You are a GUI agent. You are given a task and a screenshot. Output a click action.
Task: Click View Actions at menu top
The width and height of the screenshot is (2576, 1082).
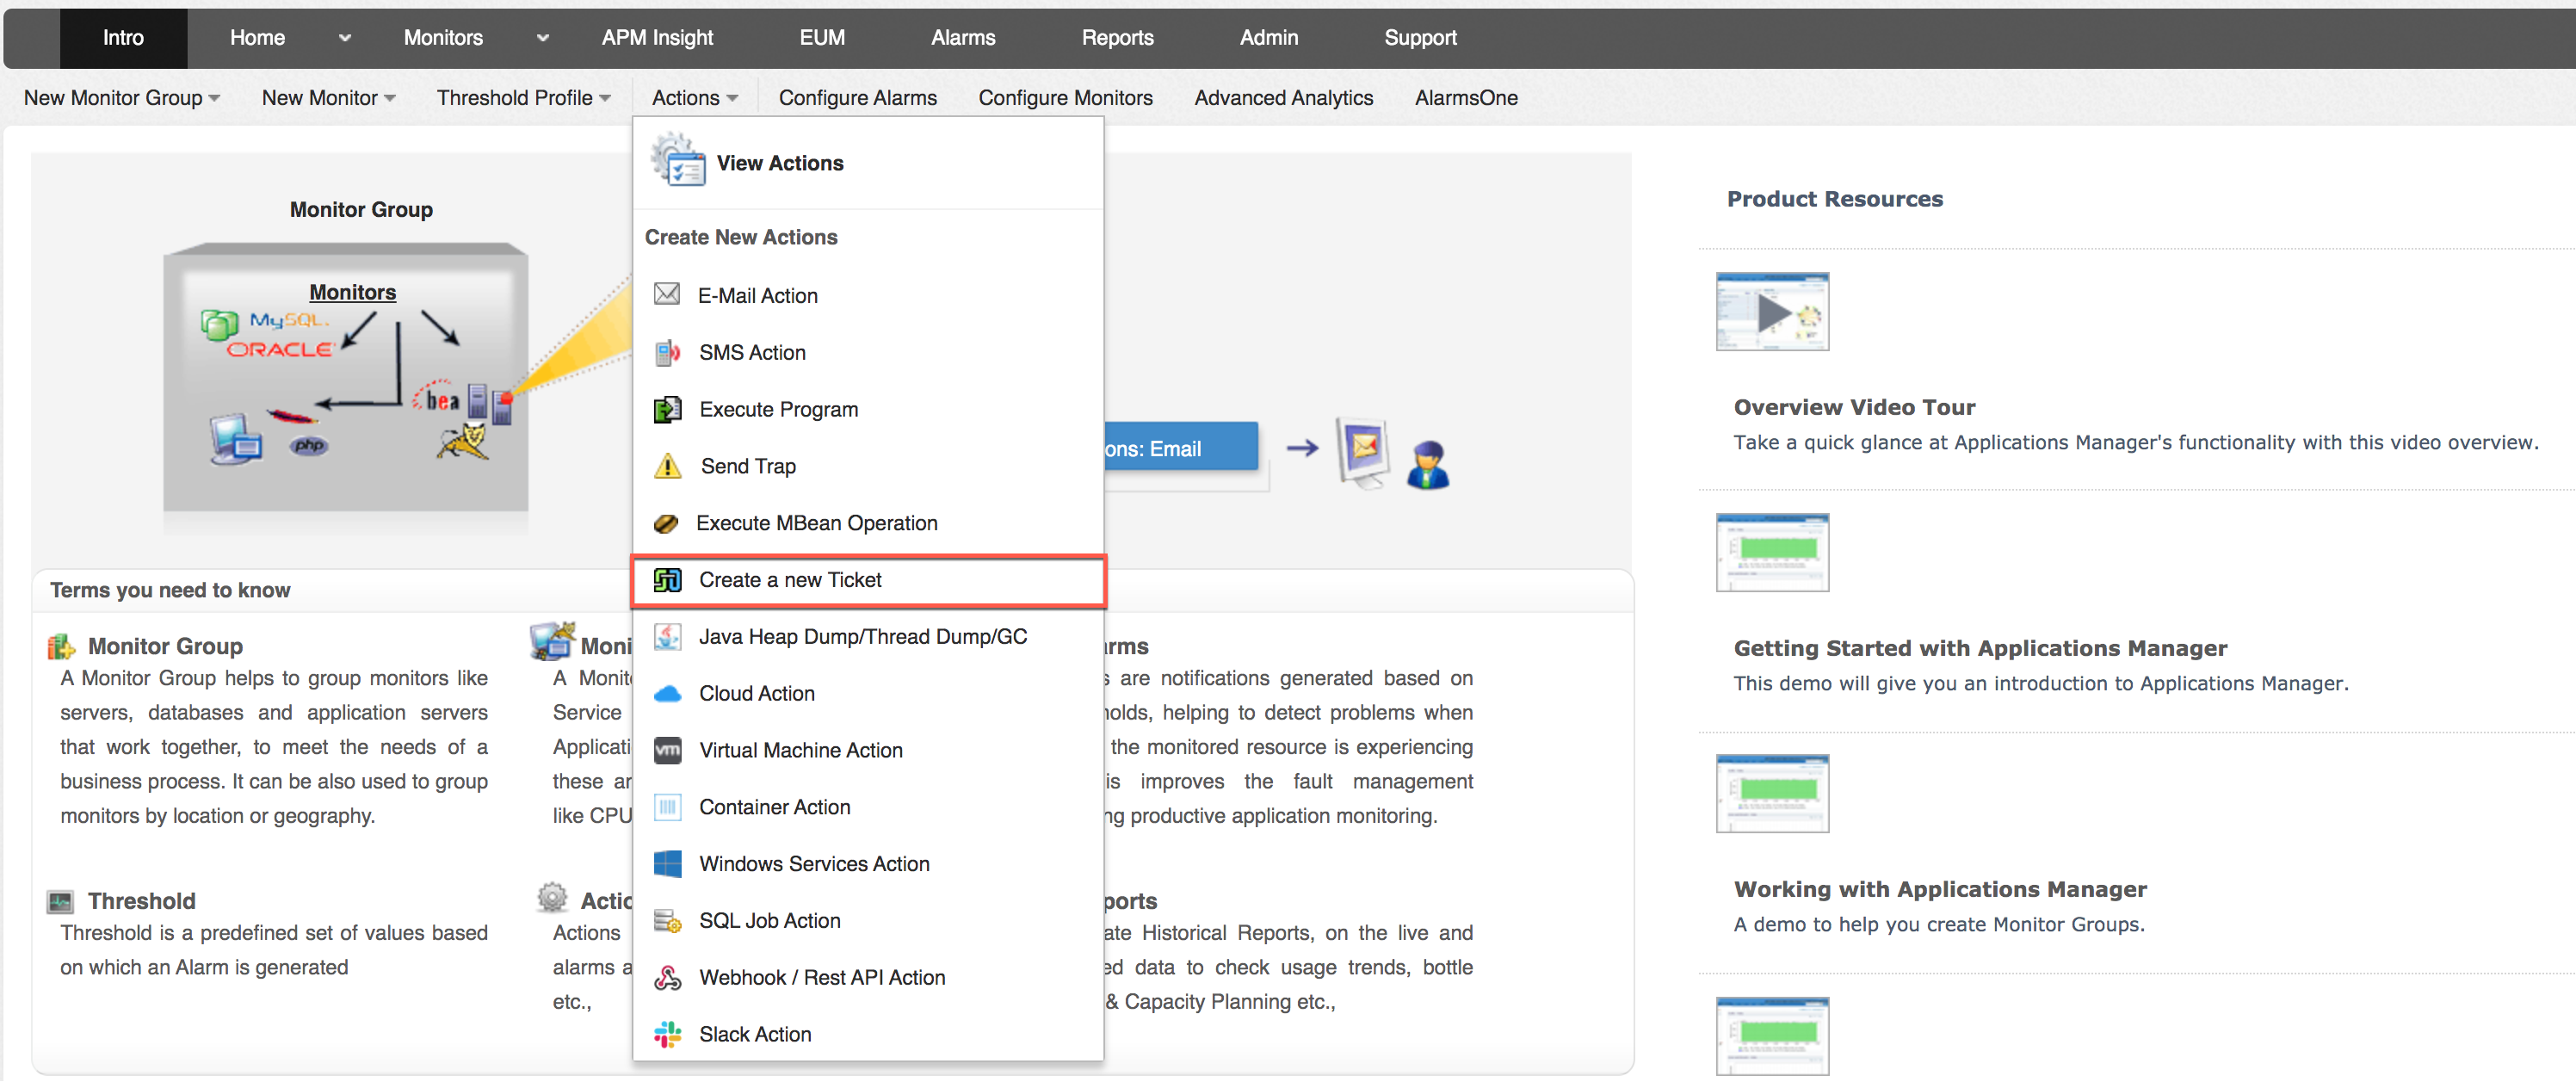(779, 163)
